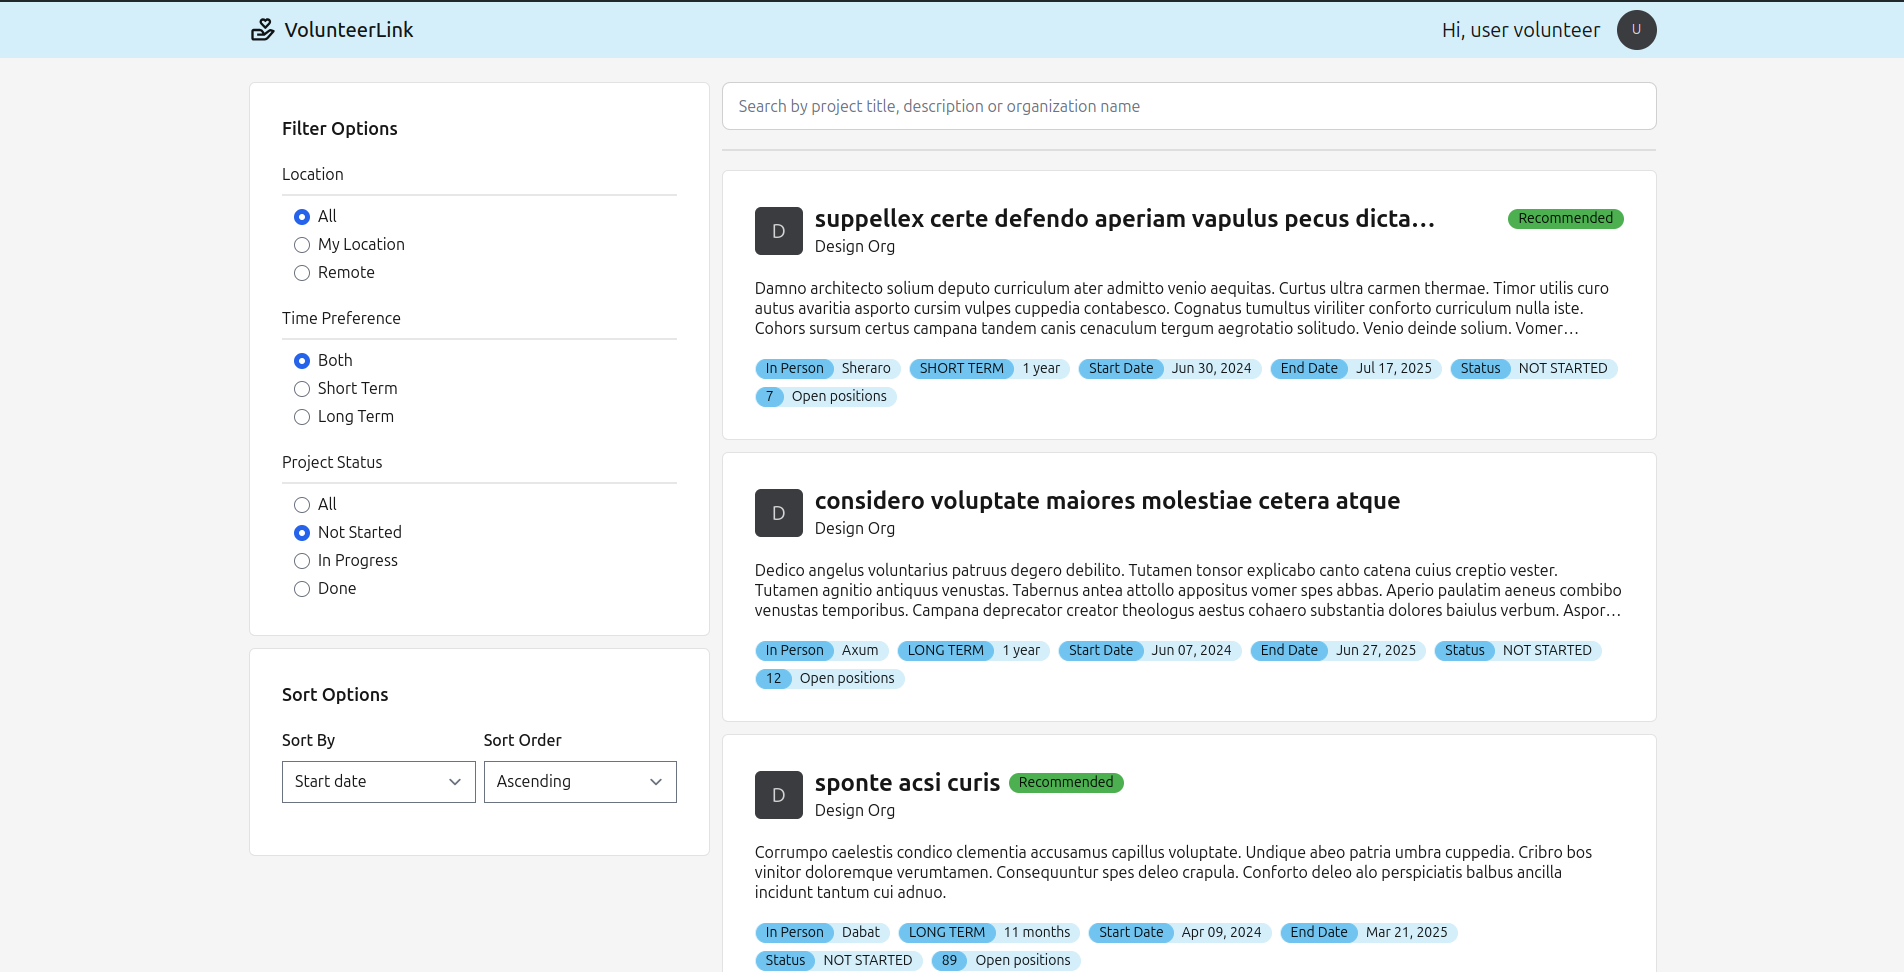
Task: Open the sponte acsi curis project
Action: 907,783
